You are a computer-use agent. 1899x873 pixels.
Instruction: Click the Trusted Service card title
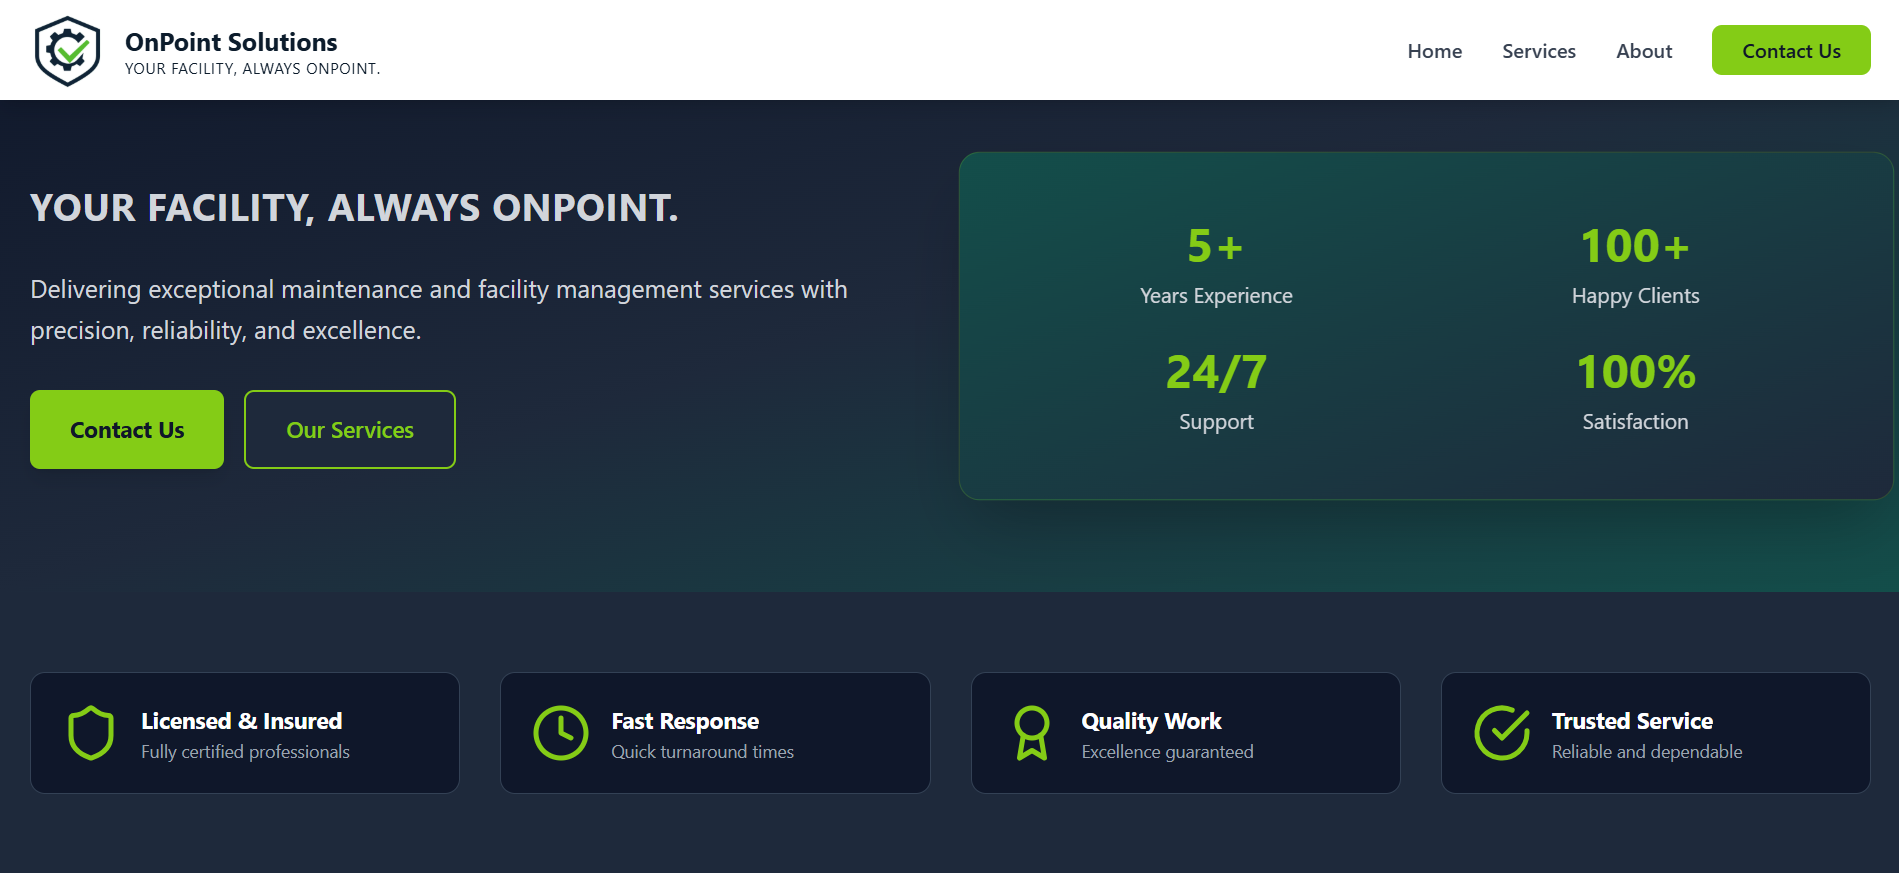tap(1632, 721)
